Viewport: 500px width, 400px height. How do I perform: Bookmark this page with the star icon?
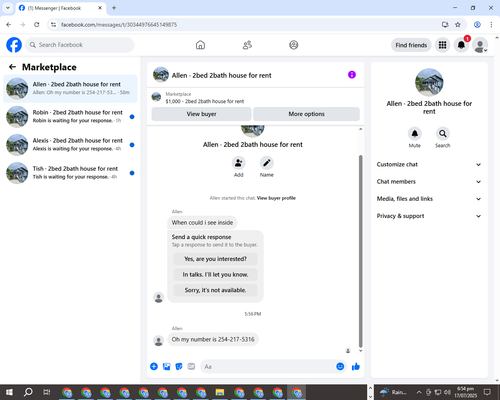click(x=458, y=25)
